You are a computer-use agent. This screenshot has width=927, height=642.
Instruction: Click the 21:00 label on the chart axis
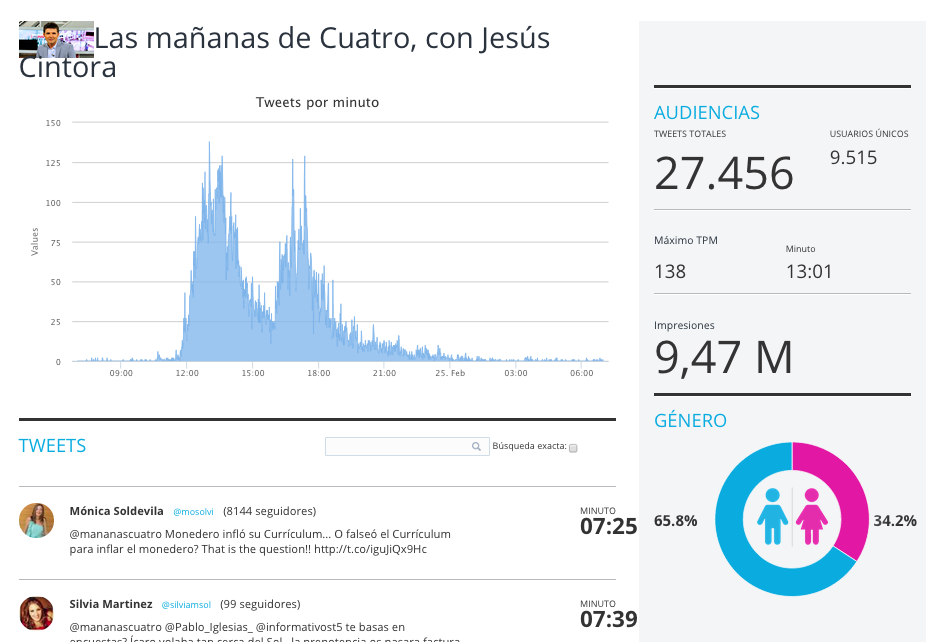[384, 373]
